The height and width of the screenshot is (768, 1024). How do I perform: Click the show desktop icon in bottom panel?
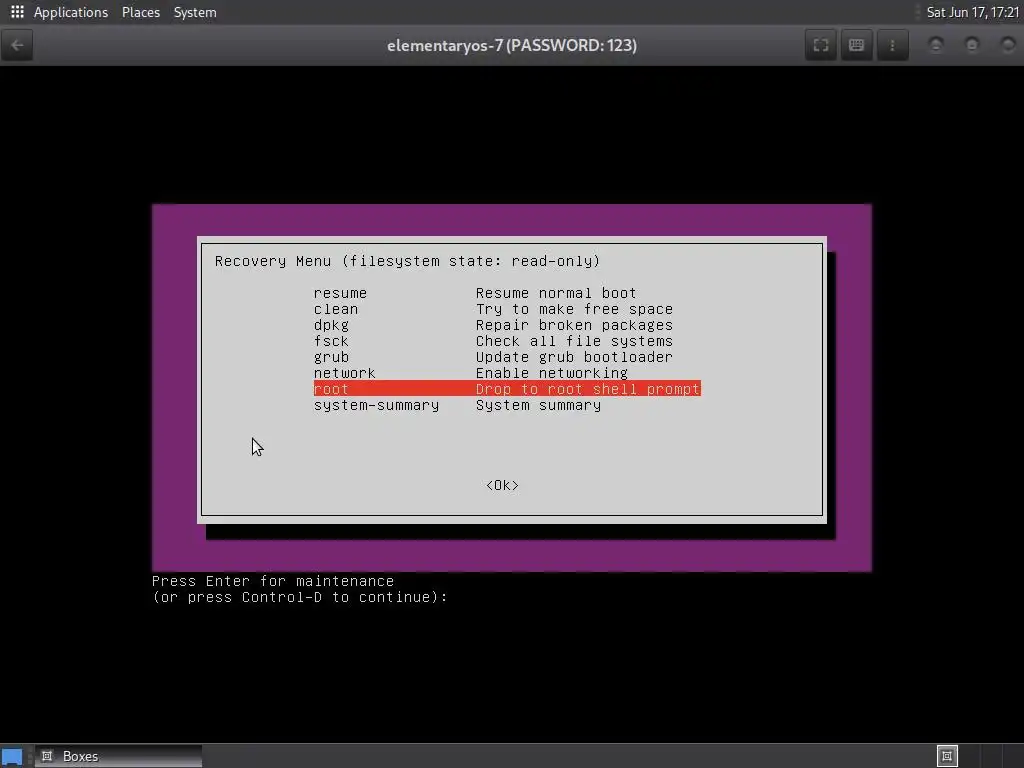tap(12, 757)
